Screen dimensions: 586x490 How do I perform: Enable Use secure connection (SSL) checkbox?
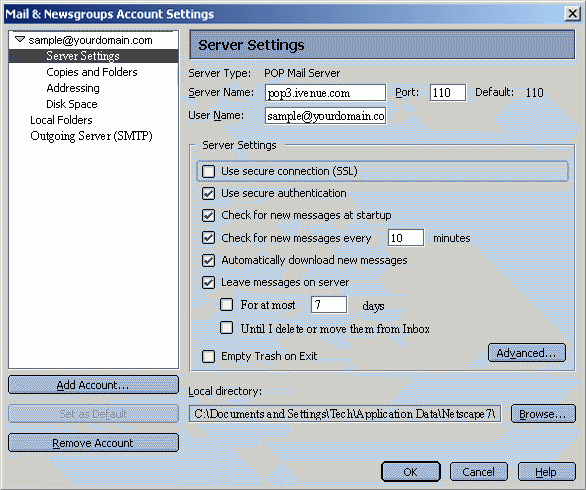coord(209,172)
